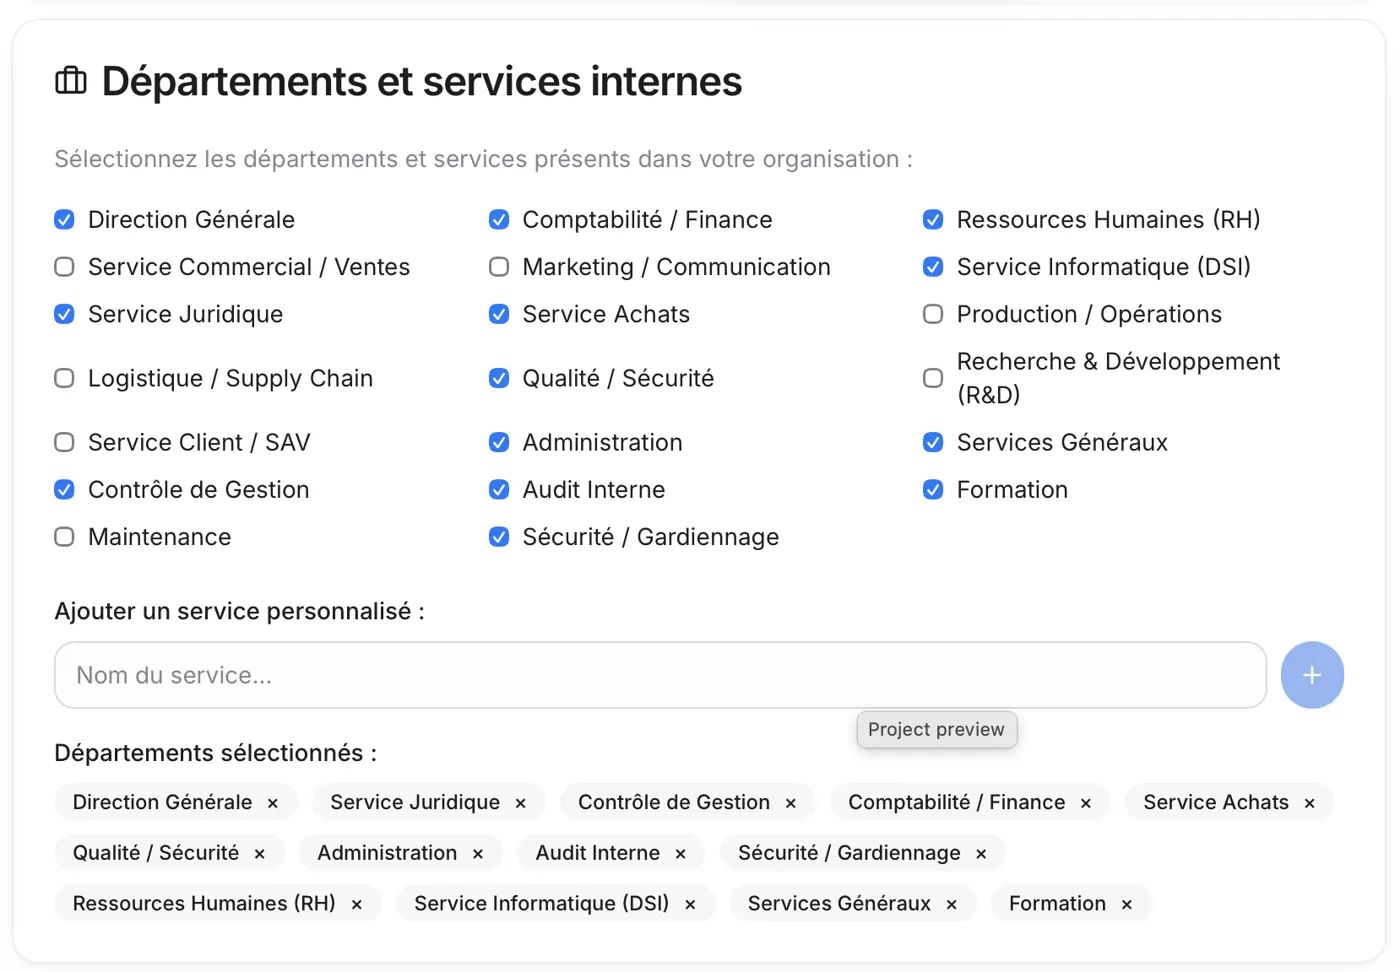The height and width of the screenshot is (972, 1400).
Task: Remove the Contrôle de Gestion tag
Action: [x=791, y=803]
